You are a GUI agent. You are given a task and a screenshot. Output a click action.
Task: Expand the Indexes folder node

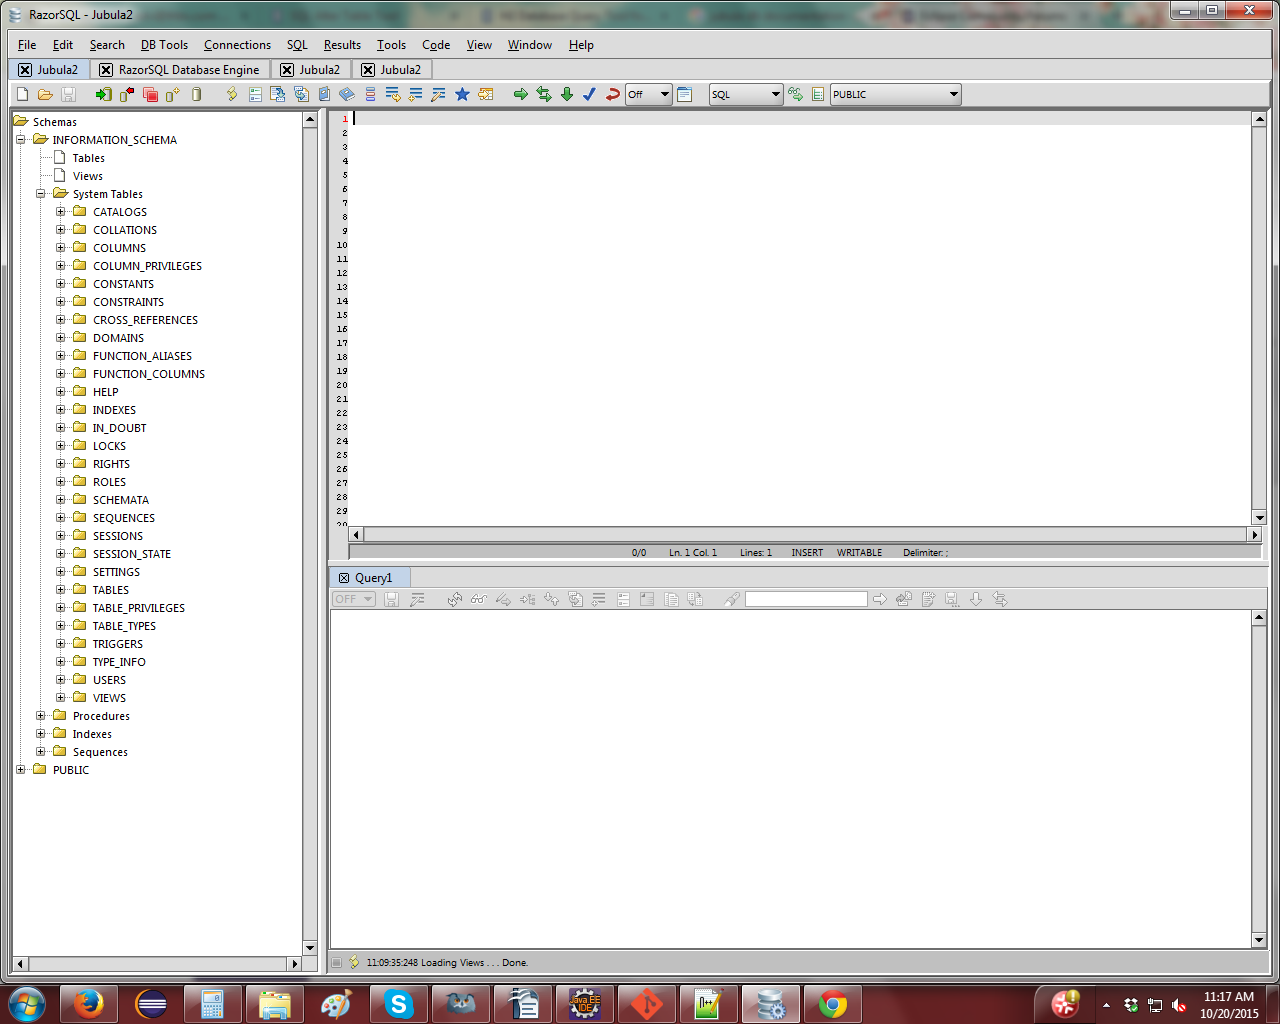(x=41, y=734)
